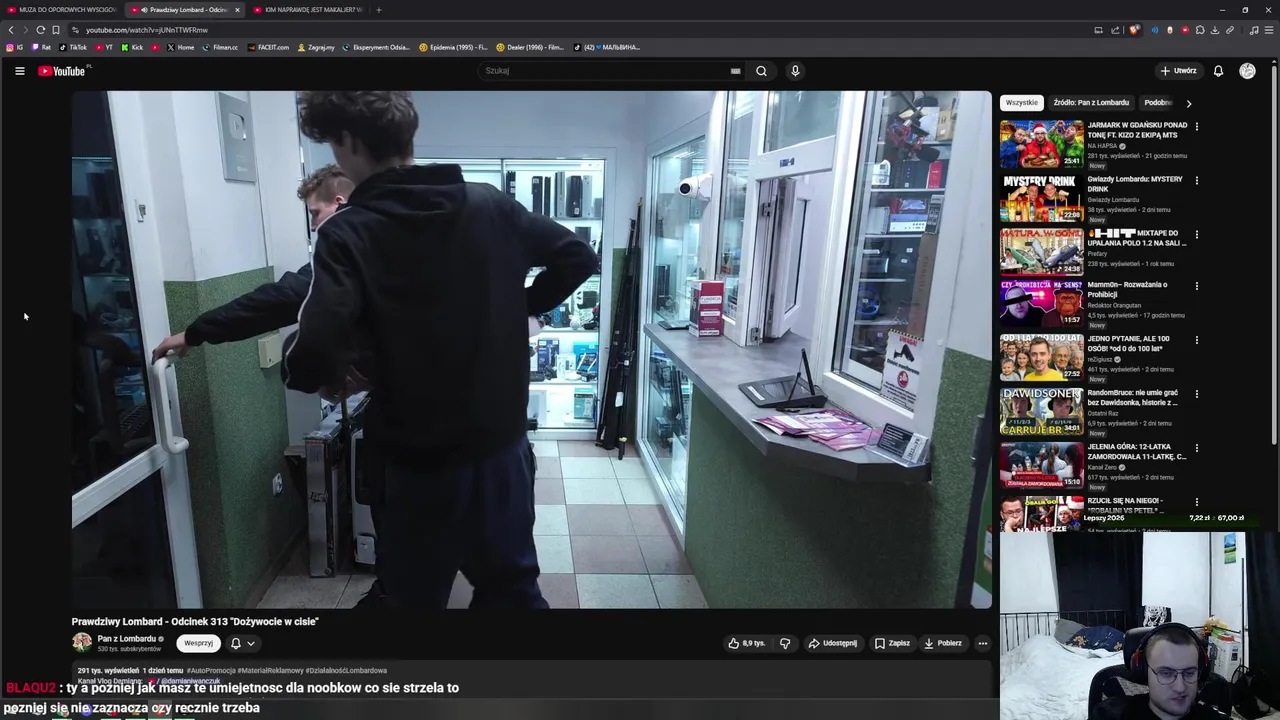Open the account avatar menu
1280x720 pixels.
[1247, 71]
